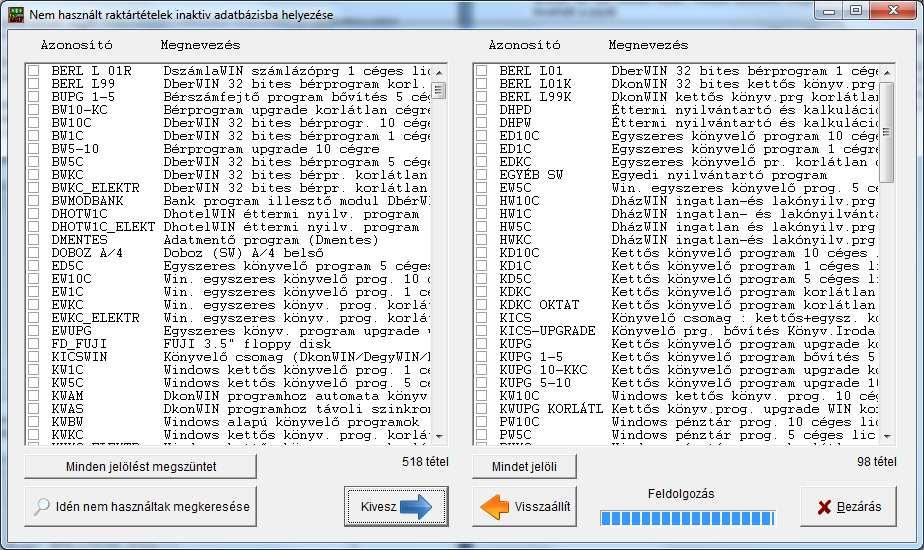Click the left list scrollbar thumb
Screen dimensions: 924x550
(x=438, y=90)
